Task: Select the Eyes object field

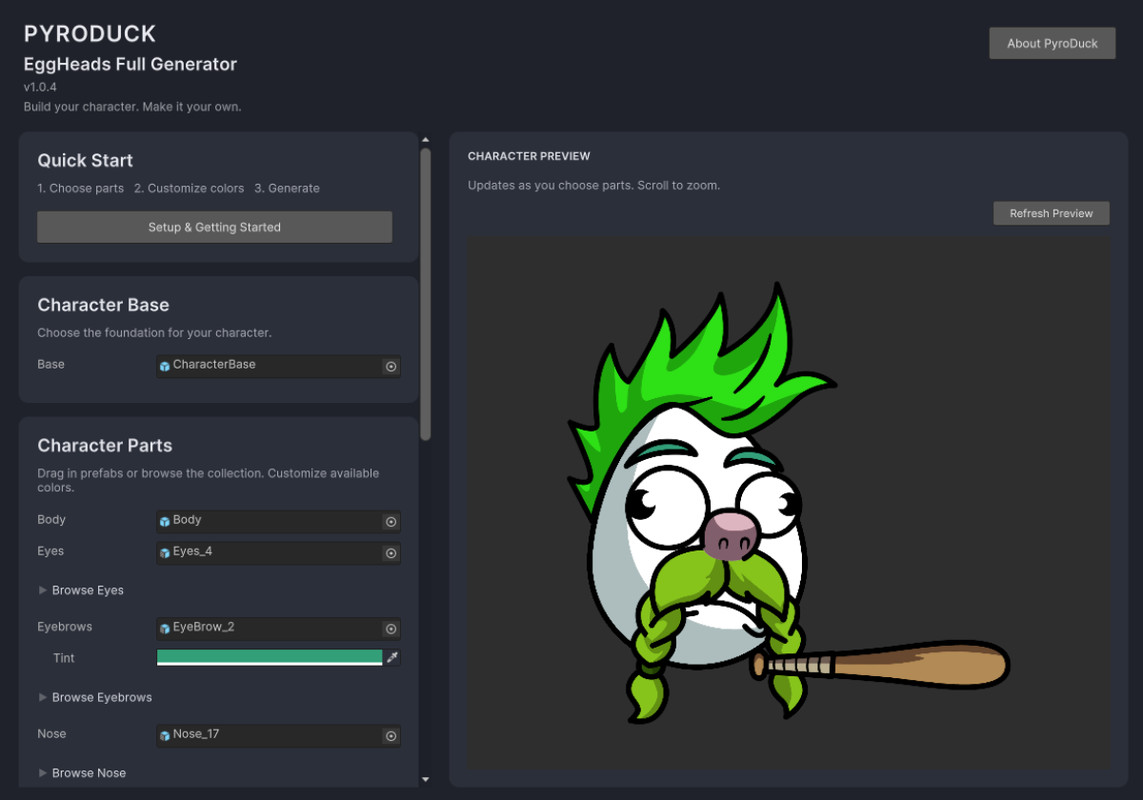Action: (278, 553)
